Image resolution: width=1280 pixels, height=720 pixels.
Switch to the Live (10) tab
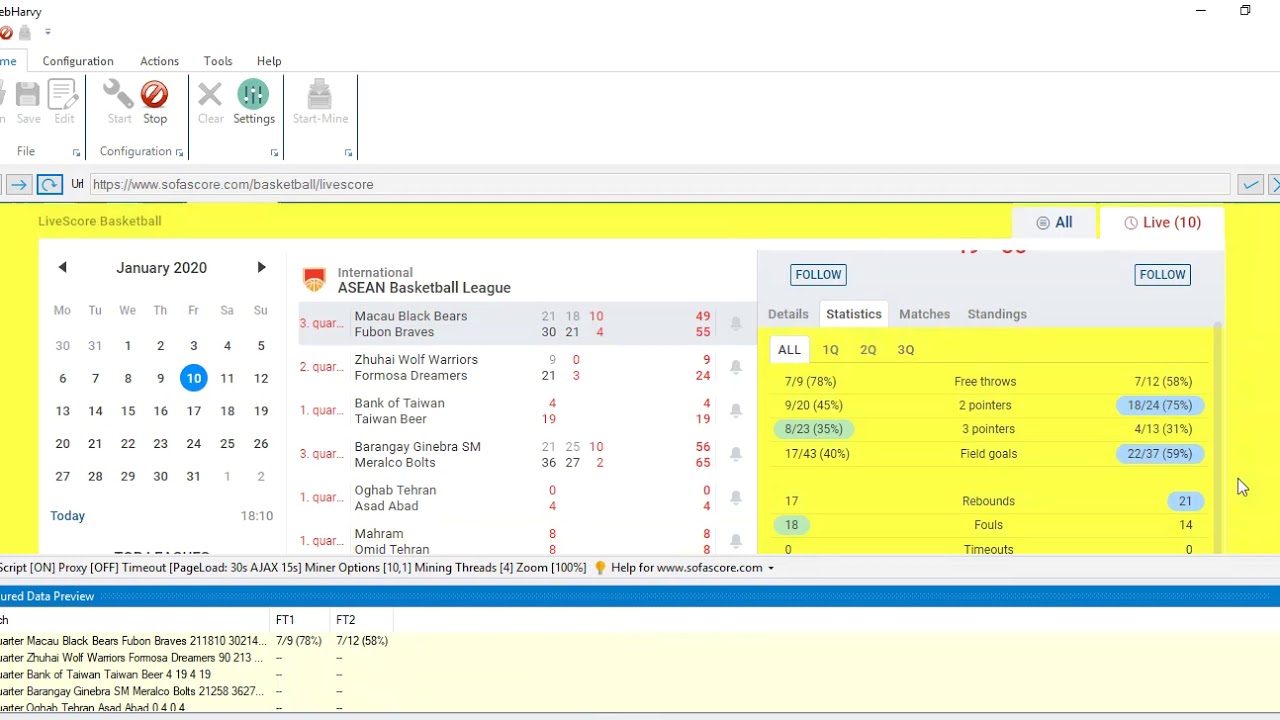click(x=1162, y=222)
